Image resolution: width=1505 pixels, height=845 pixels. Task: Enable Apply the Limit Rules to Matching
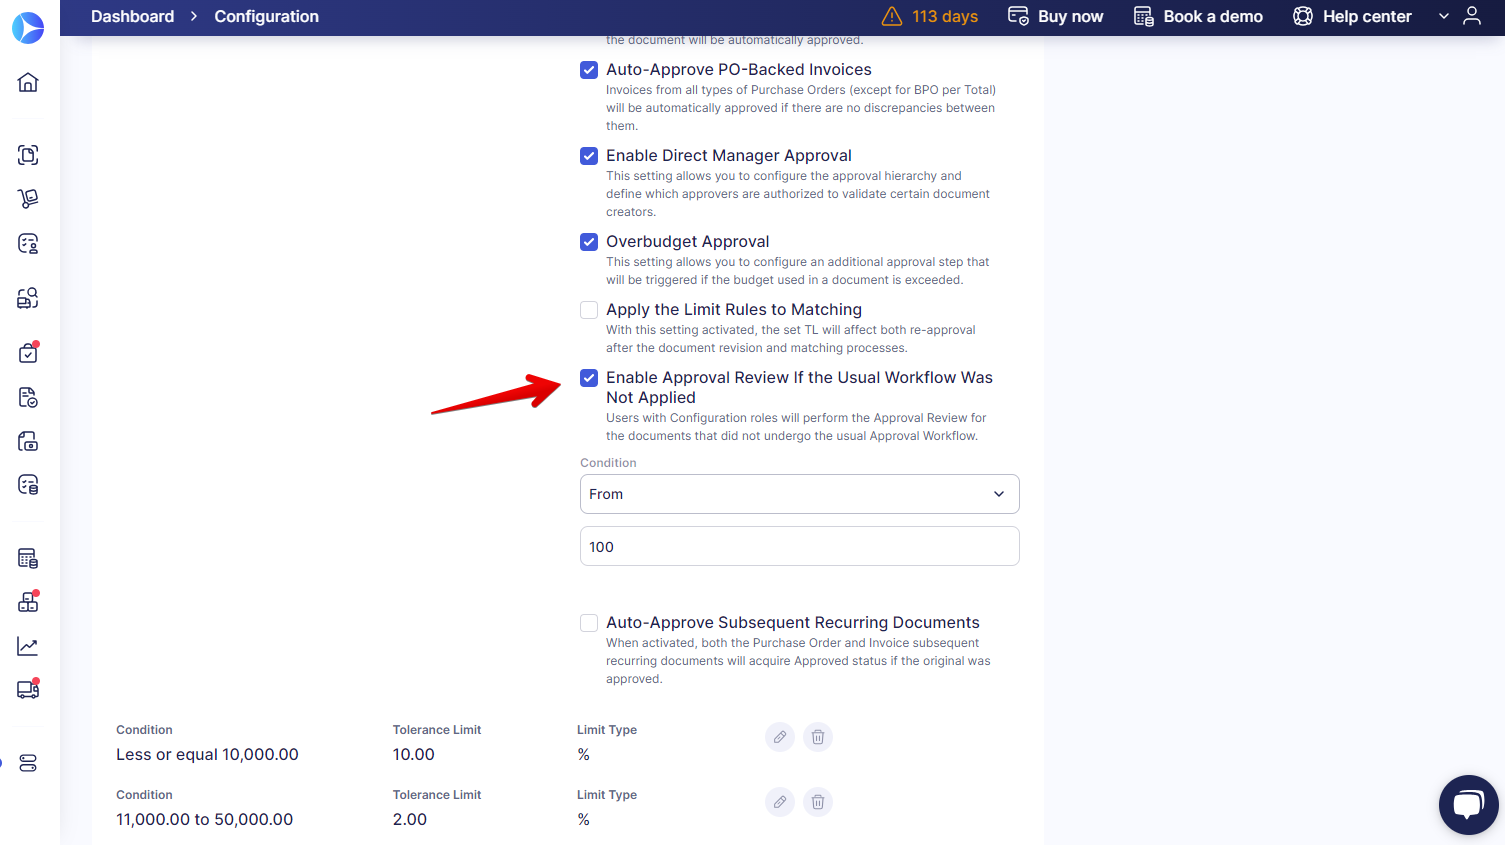point(589,310)
